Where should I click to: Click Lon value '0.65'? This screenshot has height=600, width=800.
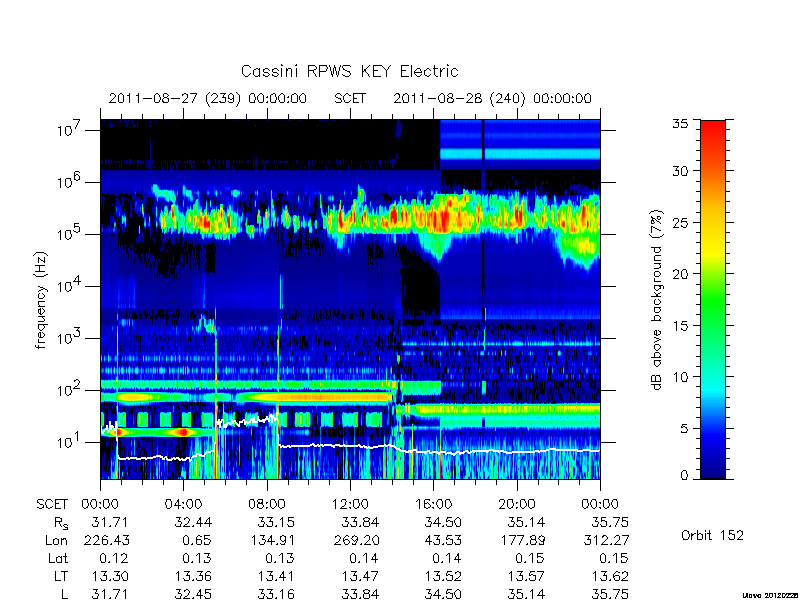pos(197,540)
